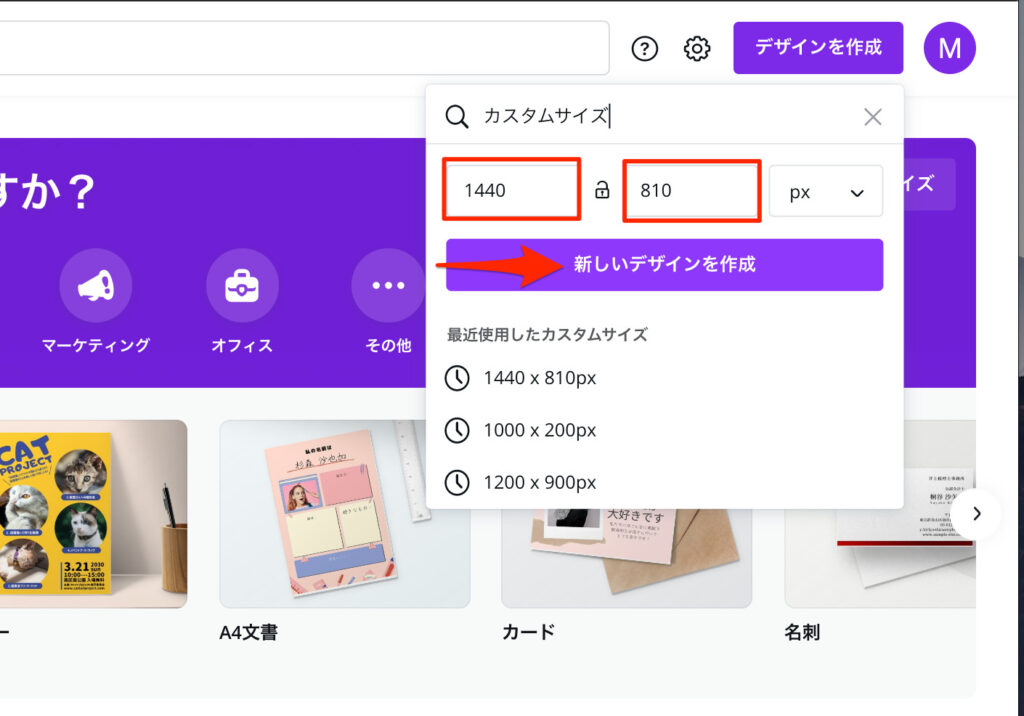This screenshot has height=716, width=1024.
Task: Open the help question mark icon
Action: point(645,48)
